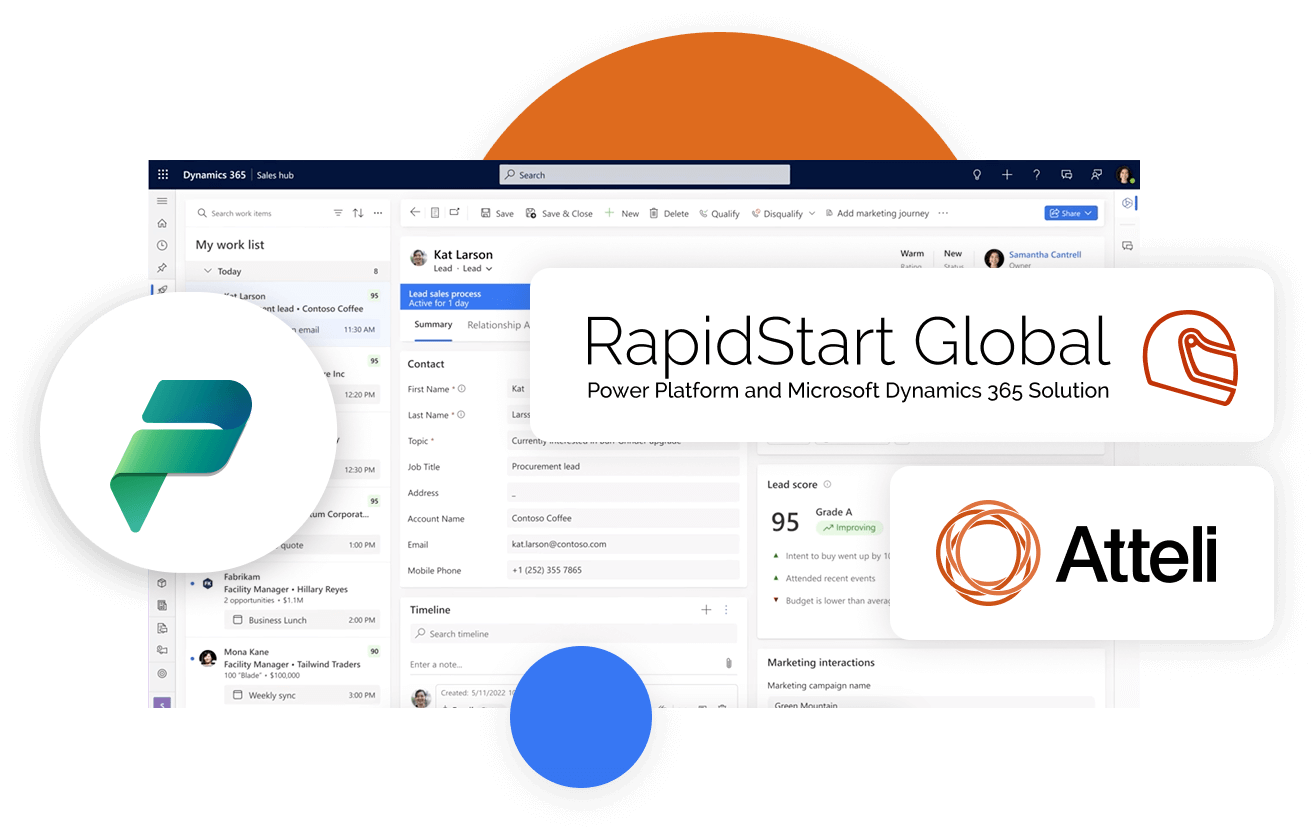The width and height of the screenshot is (1314, 836).
Task: Open the Relationship Analytics tab
Action: tap(500, 325)
